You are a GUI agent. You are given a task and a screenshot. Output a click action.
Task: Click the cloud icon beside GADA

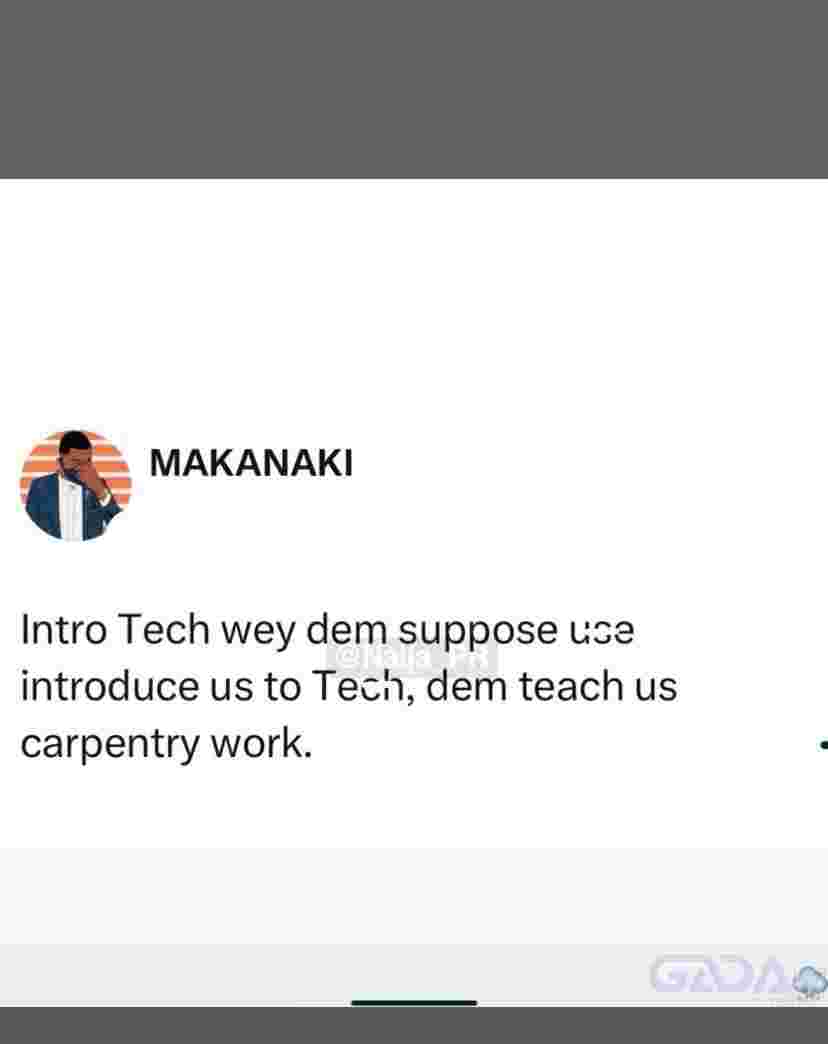[x=811, y=983]
